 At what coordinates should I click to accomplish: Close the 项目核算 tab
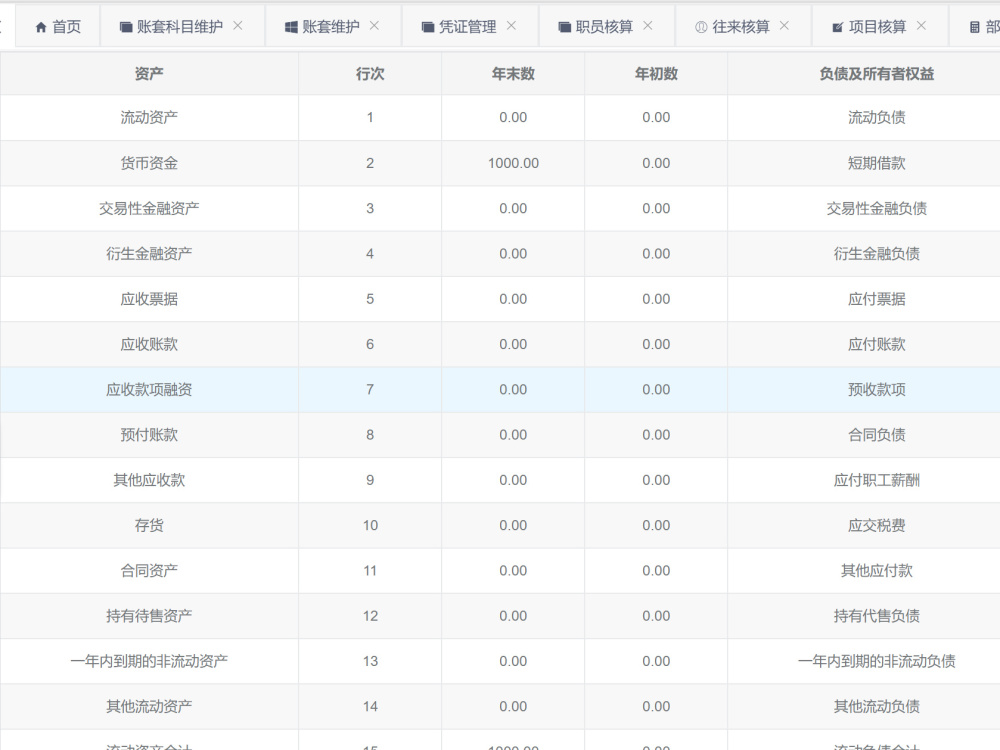pyautogui.click(x=922, y=26)
